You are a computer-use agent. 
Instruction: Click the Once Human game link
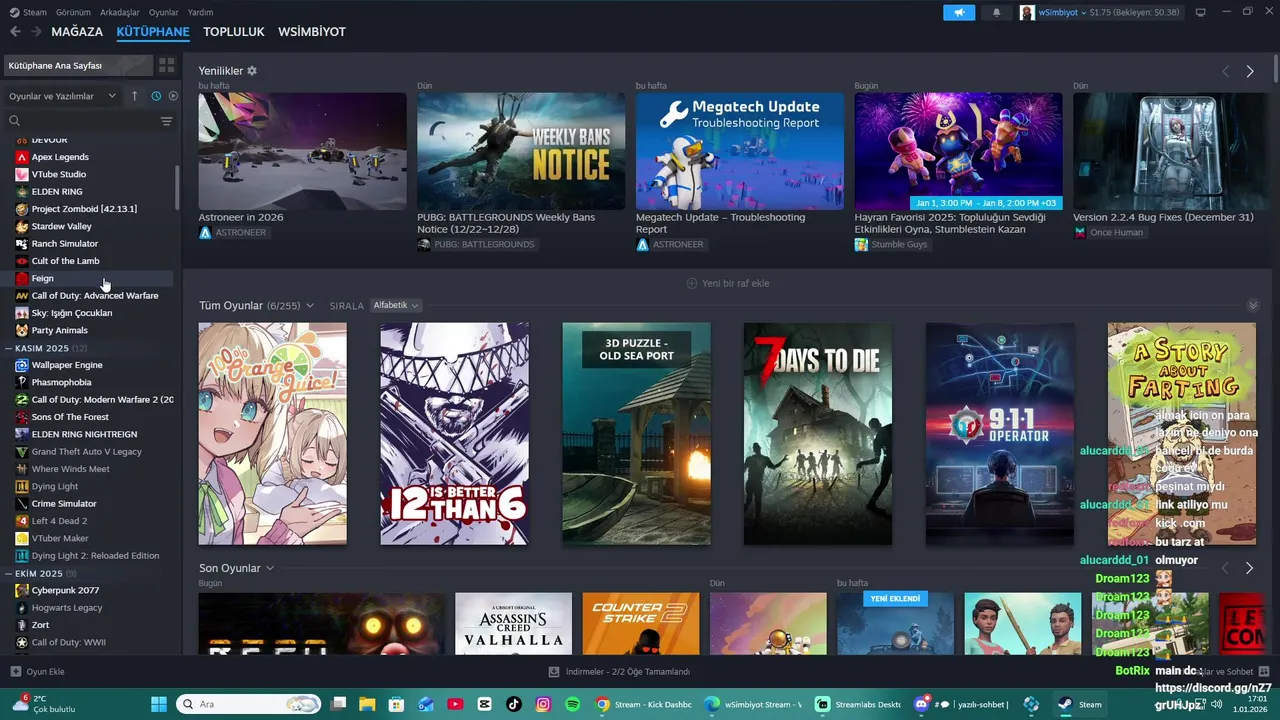pyautogui.click(x=1116, y=232)
